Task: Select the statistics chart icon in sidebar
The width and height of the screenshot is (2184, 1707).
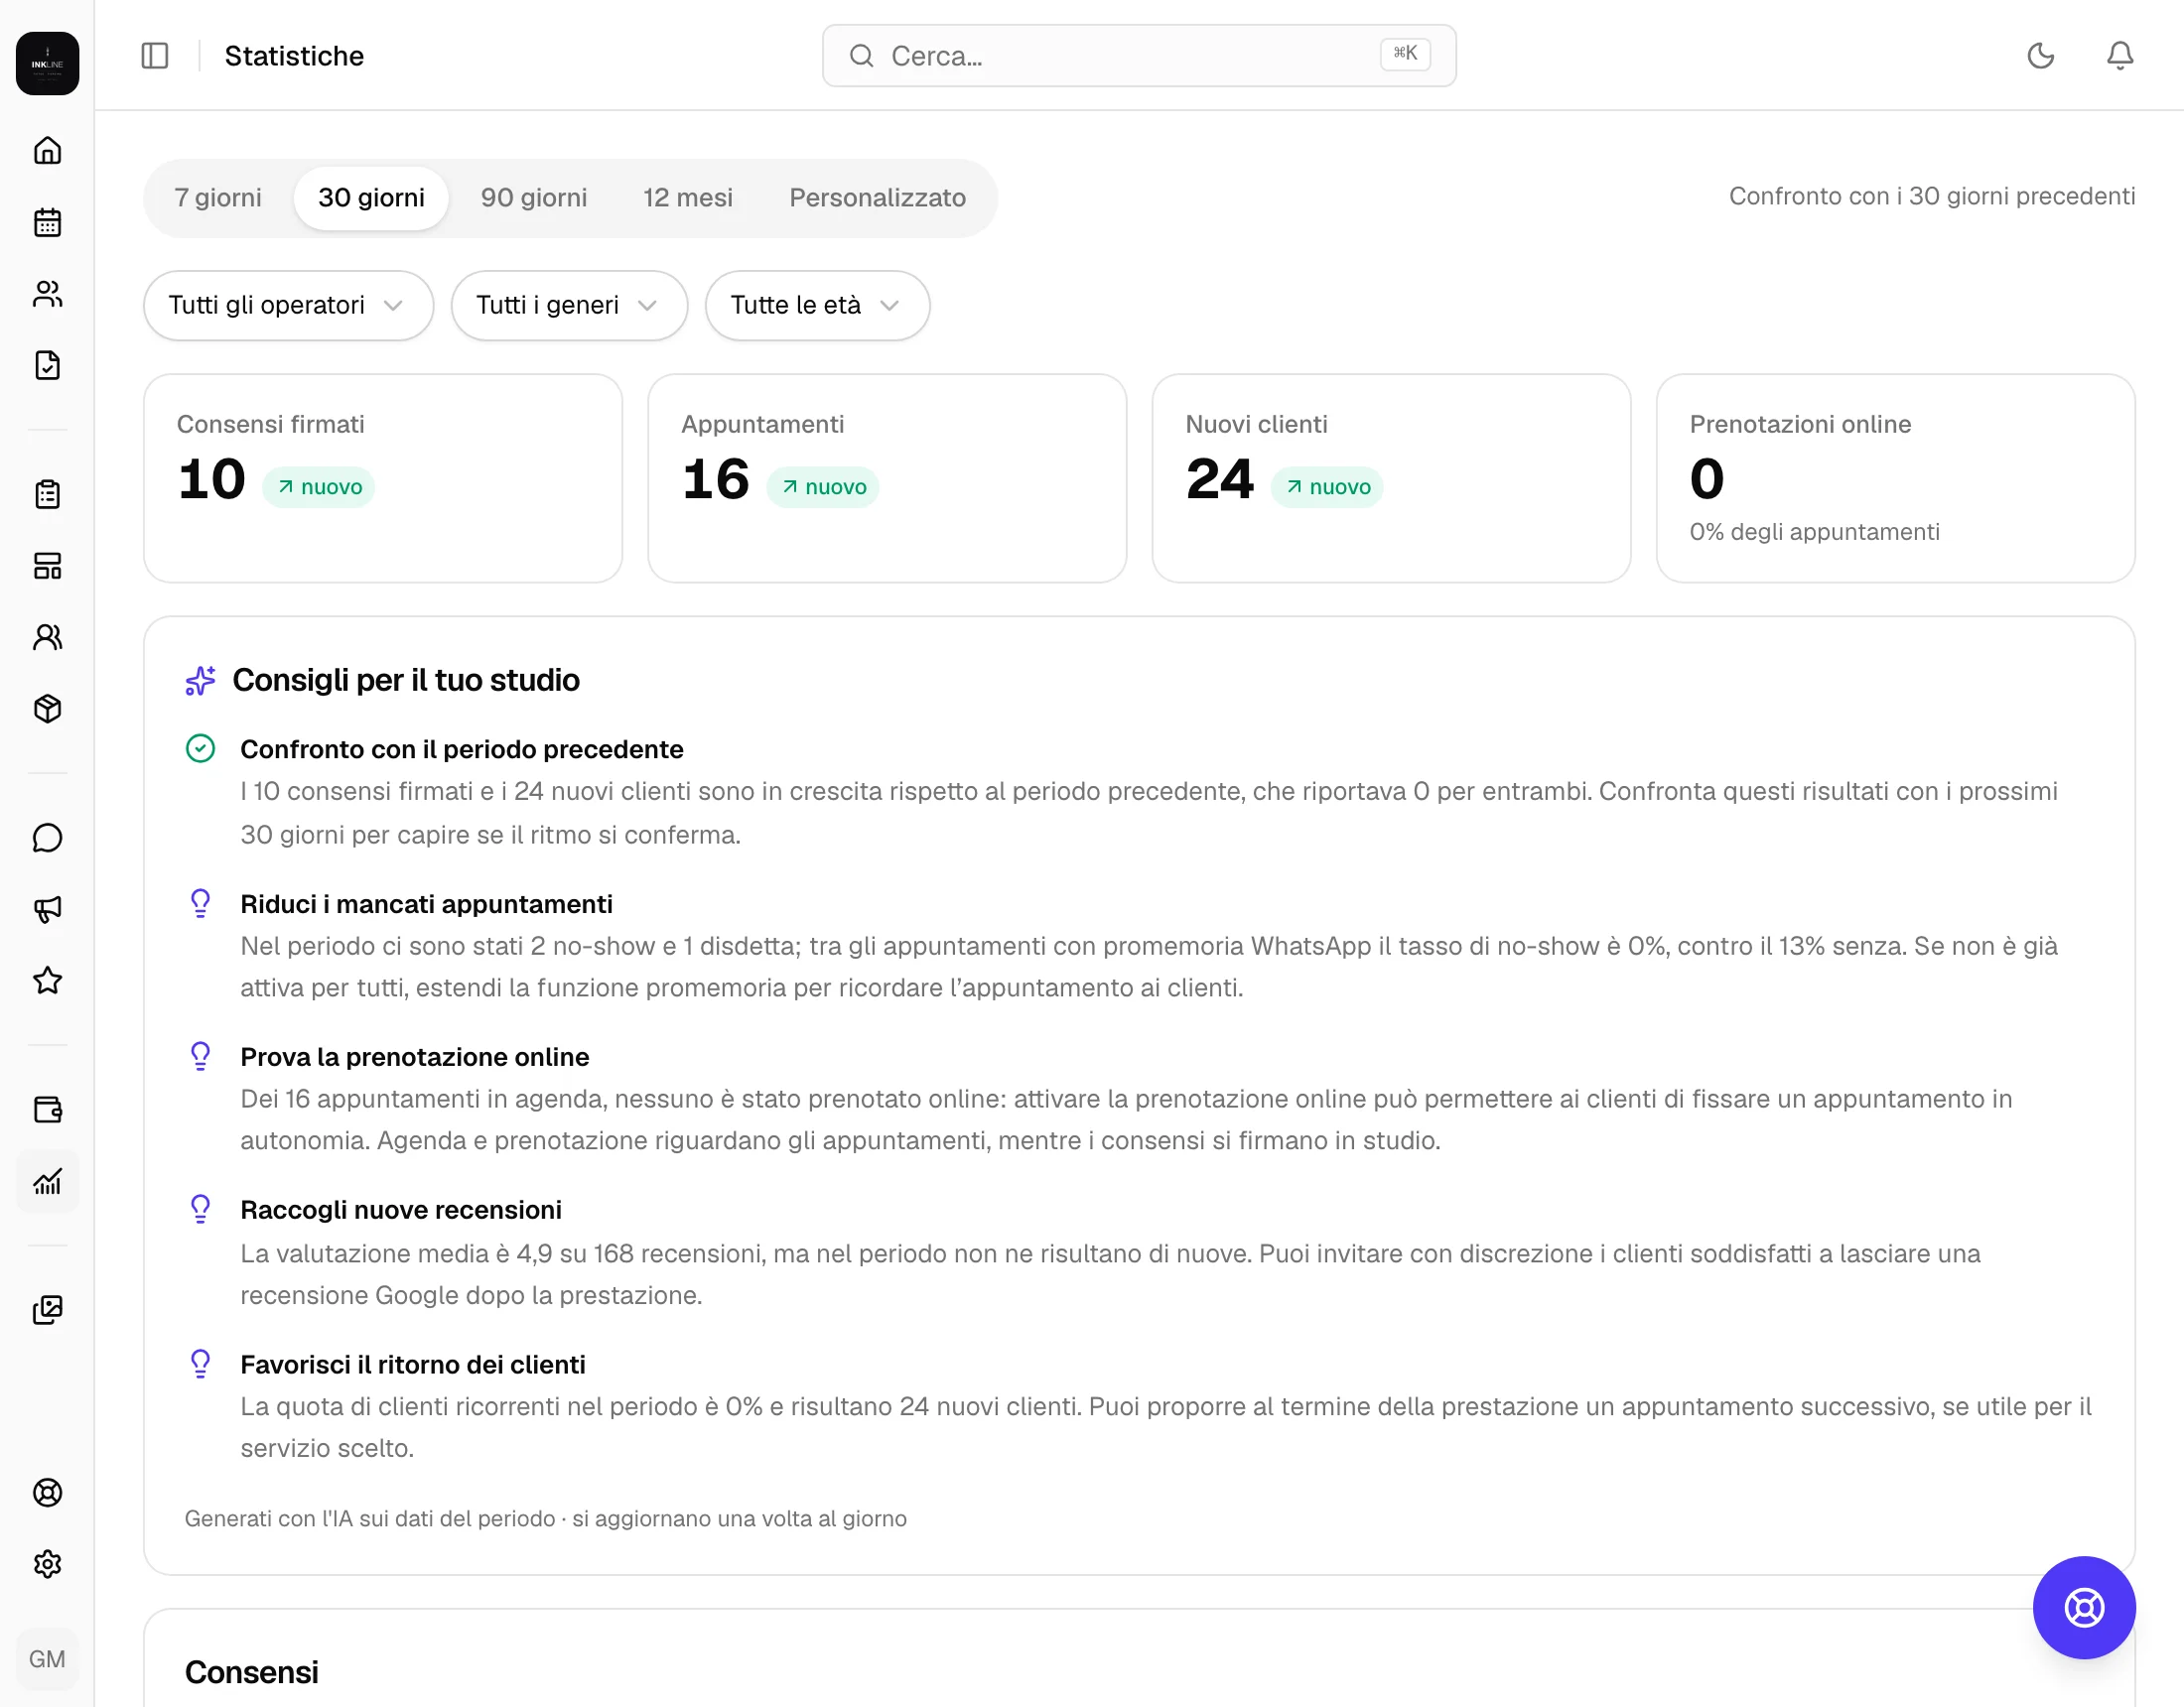Action: (47, 1182)
